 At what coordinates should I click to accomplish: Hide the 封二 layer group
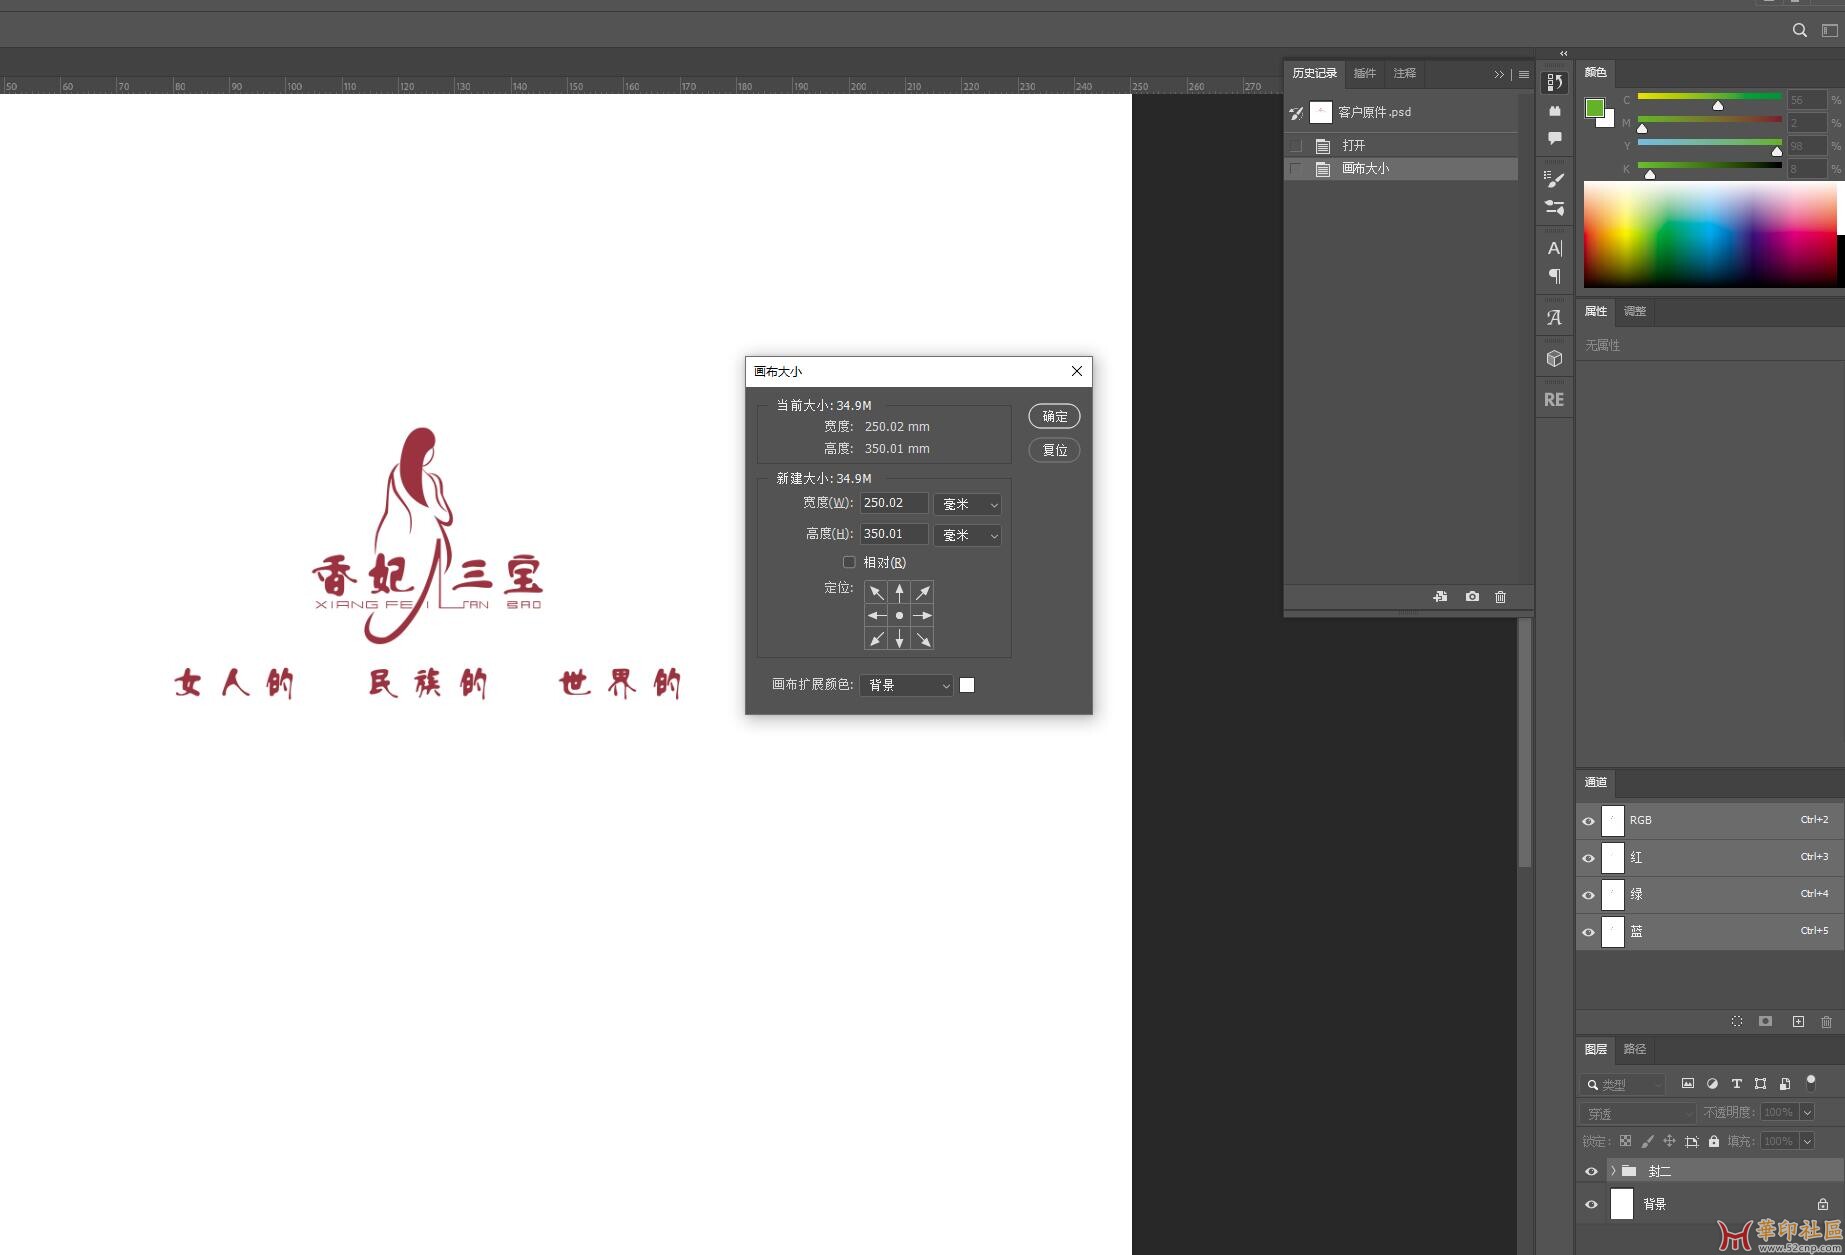pyautogui.click(x=1591, y=1171)
